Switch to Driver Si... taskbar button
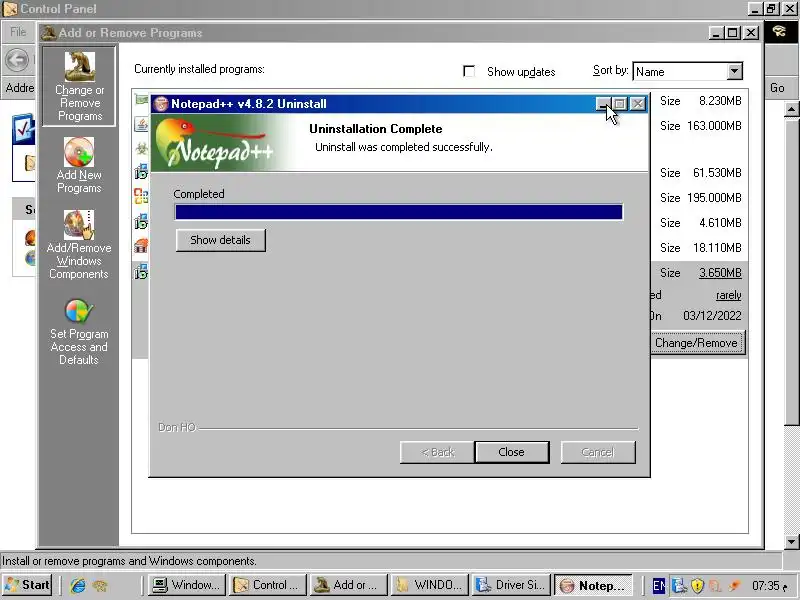The image size is (800, 600). (511, 585)
